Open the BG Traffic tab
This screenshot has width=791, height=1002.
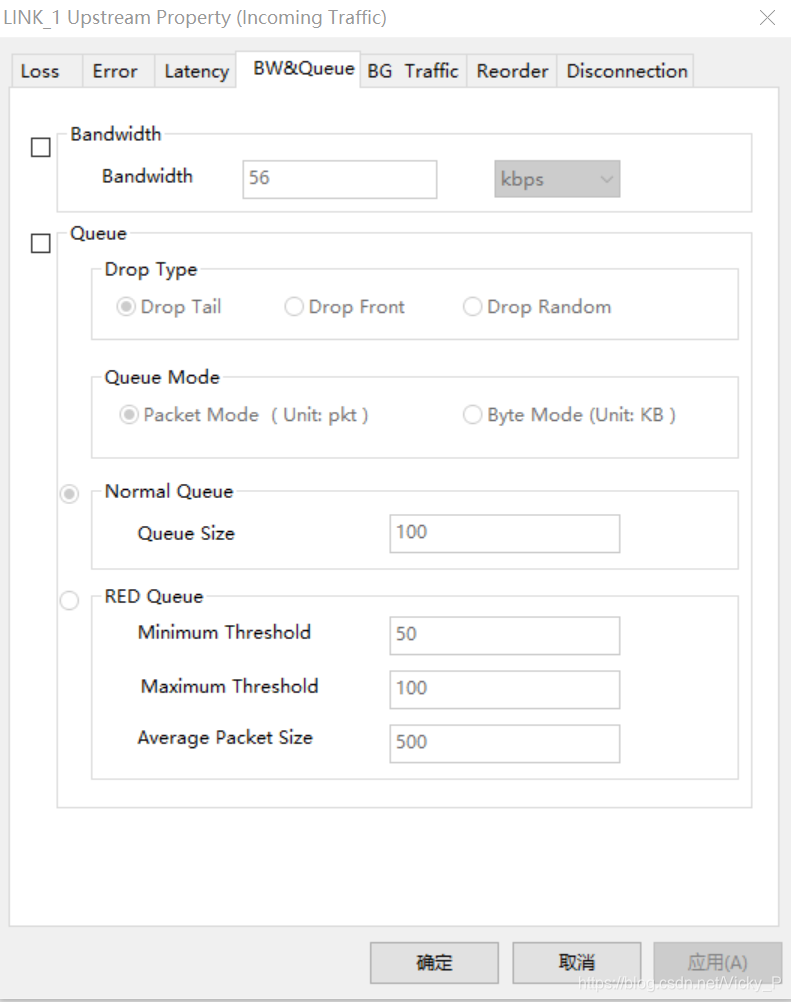click(413, 71)
